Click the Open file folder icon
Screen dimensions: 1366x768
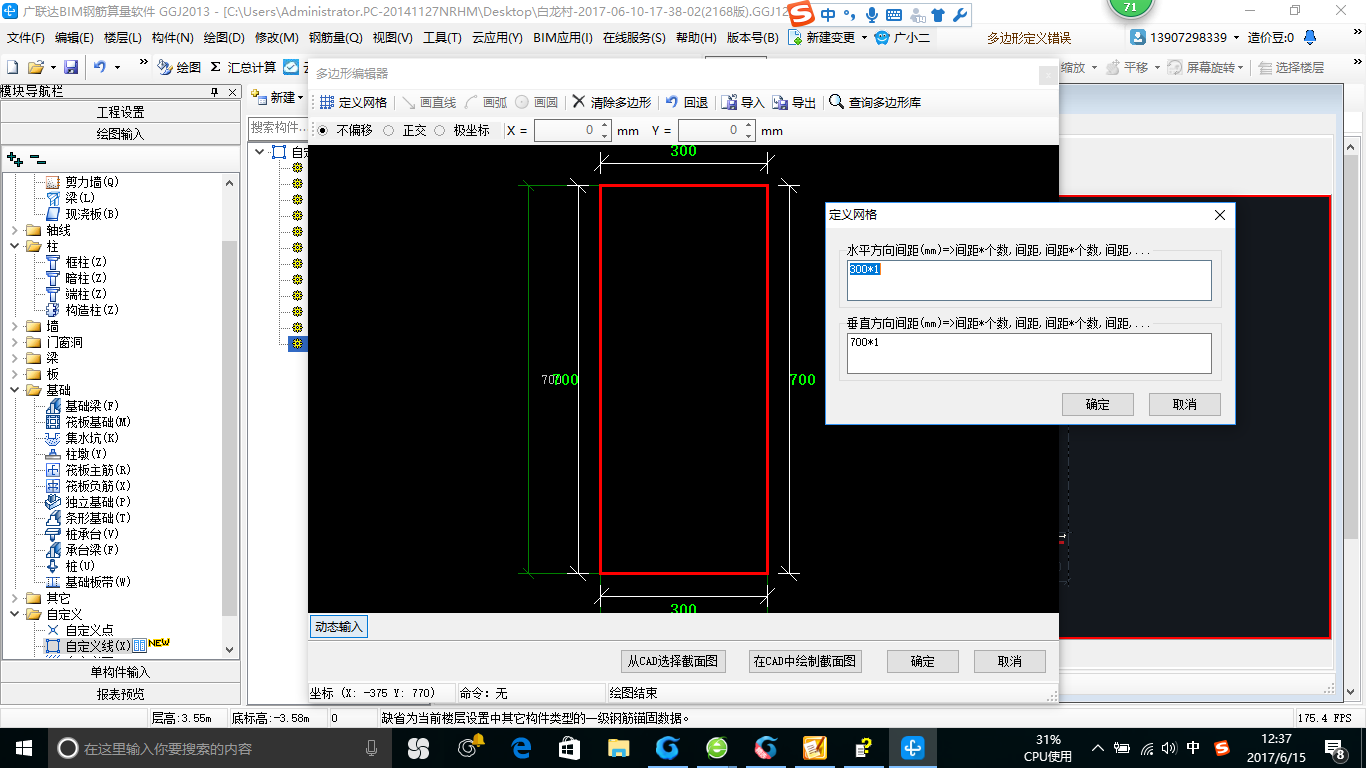(35, 67)
